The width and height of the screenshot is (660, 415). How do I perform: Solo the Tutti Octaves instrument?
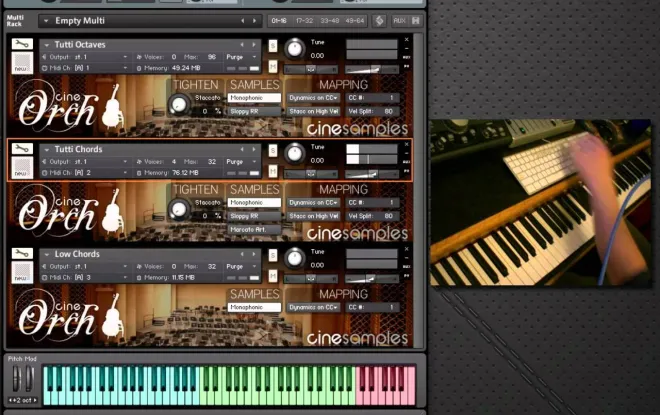[273, 45]
